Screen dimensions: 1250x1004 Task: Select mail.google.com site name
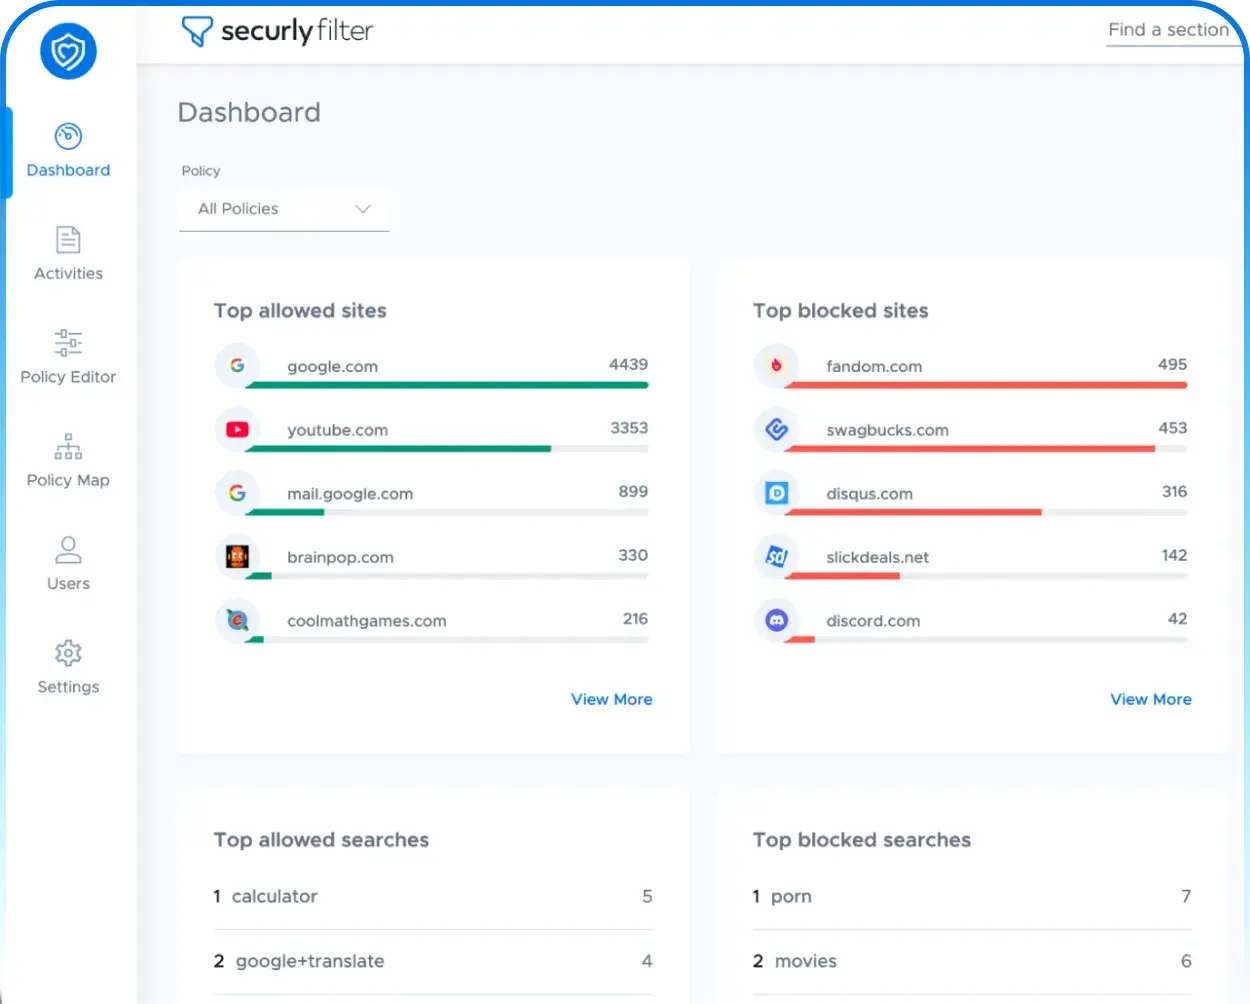(x=350, y=494)
